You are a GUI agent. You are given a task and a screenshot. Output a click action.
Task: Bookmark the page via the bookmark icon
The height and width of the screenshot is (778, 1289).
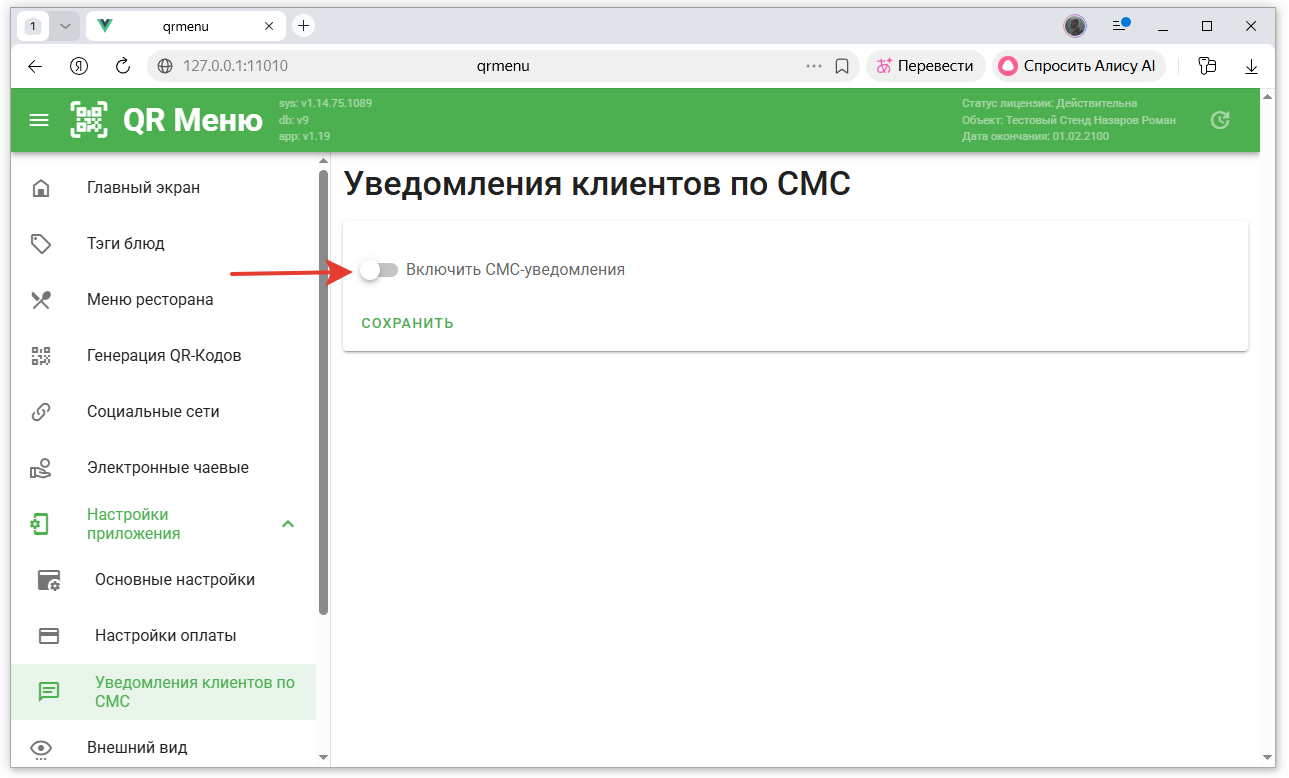(x=842, y=66)
